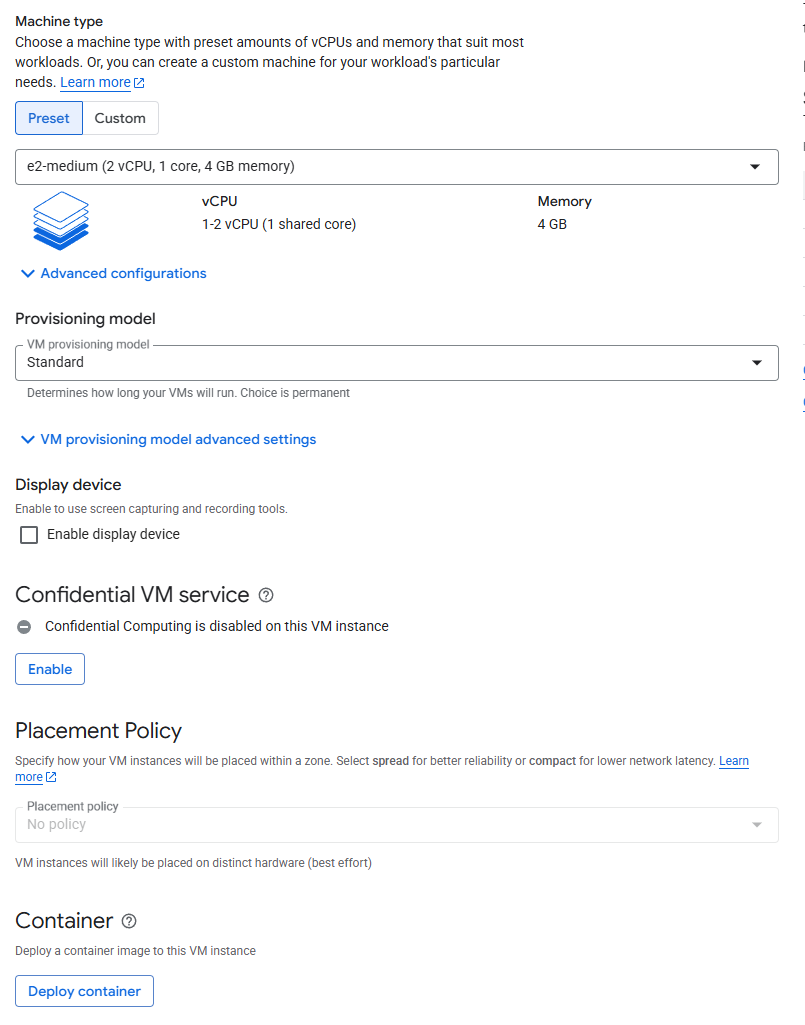This screenshot has width=805, height=1025.
Task: Open the e2-medium machine type dropdown
Action: pos(396,167)
